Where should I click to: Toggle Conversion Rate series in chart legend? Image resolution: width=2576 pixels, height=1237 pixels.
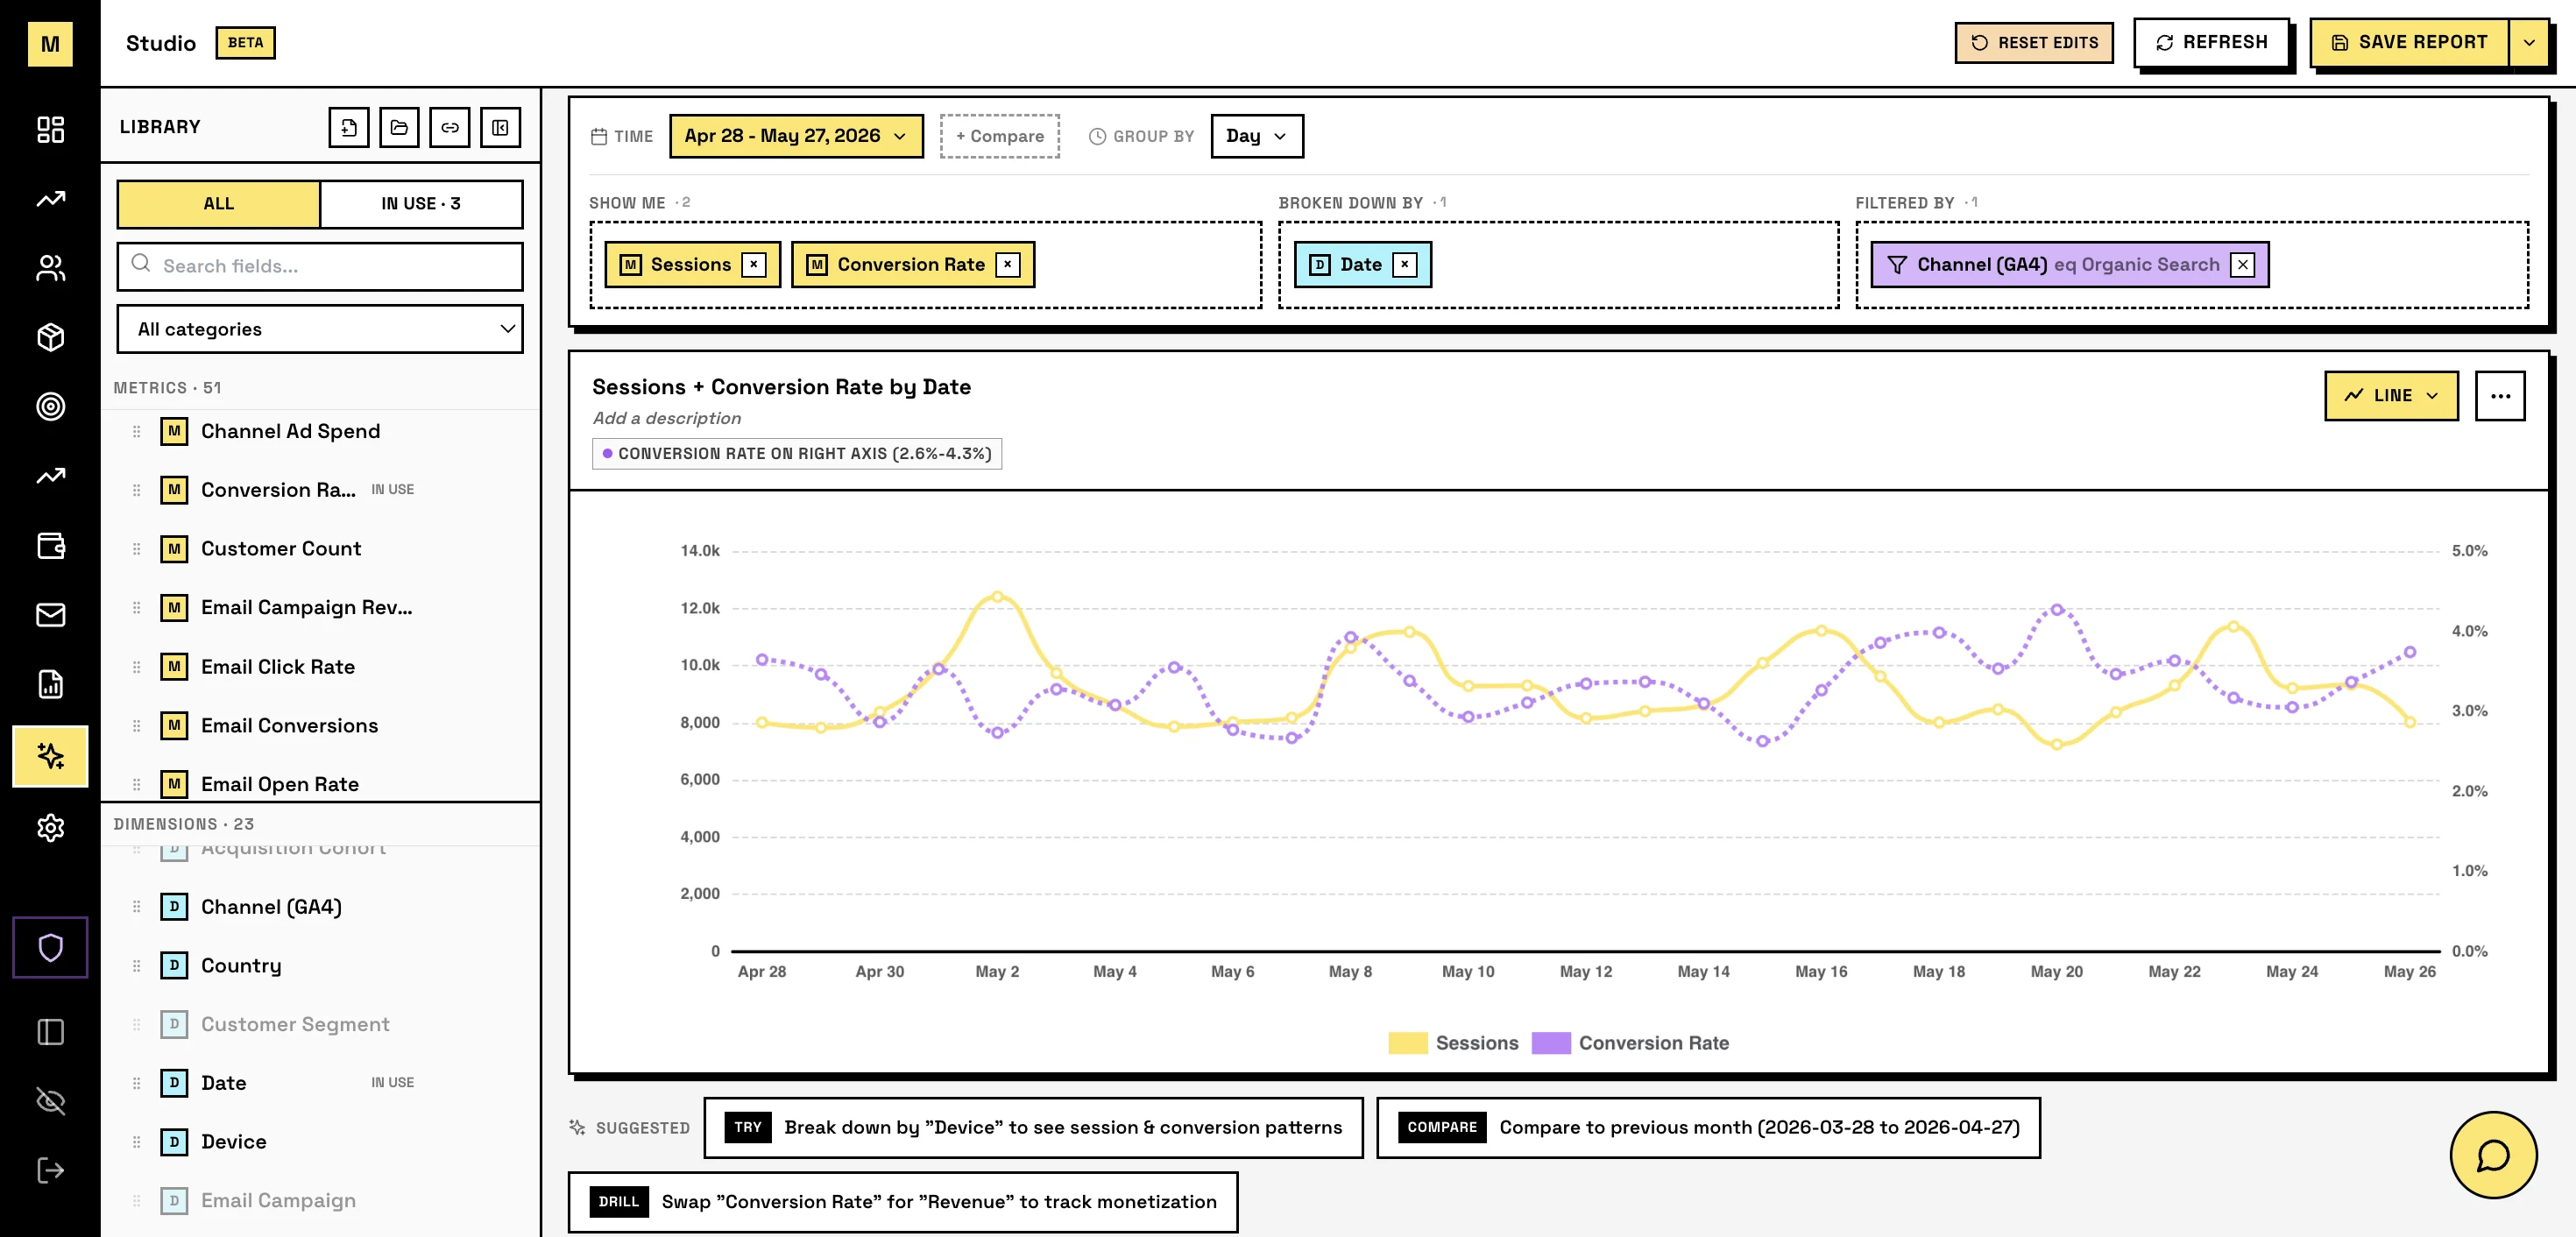click(x=1630, y=1043)
